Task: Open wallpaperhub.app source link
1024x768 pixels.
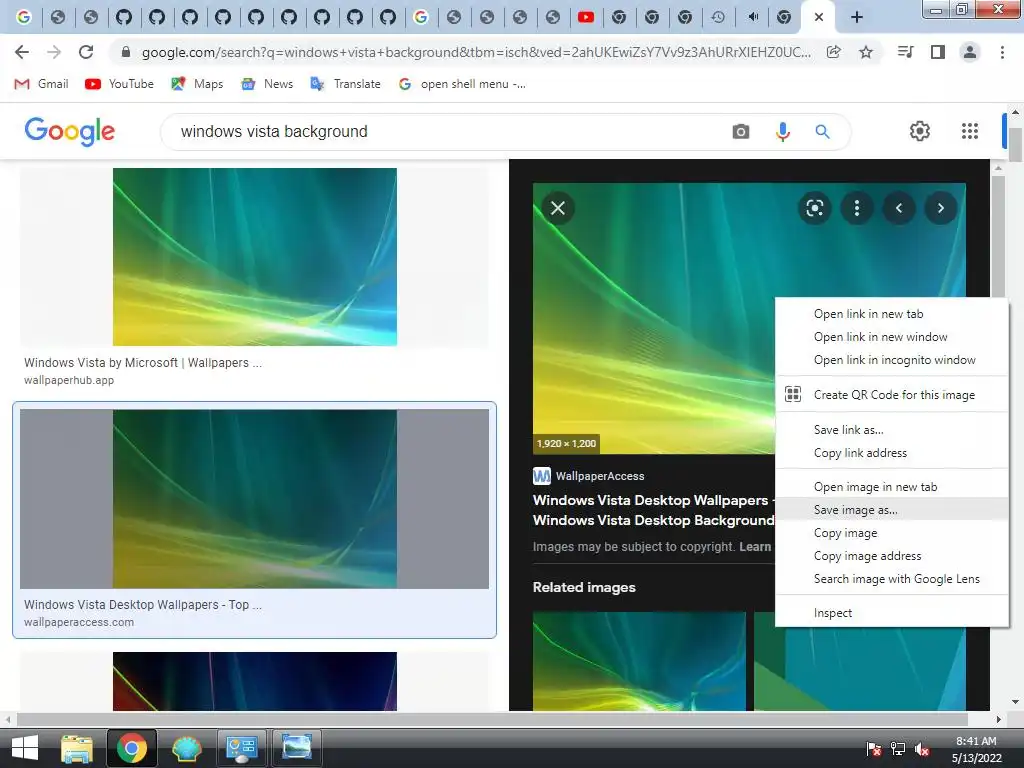Action: click(69, 380)
